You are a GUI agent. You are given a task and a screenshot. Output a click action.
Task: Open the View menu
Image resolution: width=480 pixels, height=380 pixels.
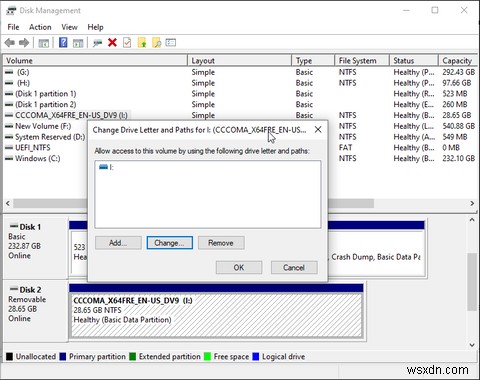pyautogui.click(x=69, y=27)
